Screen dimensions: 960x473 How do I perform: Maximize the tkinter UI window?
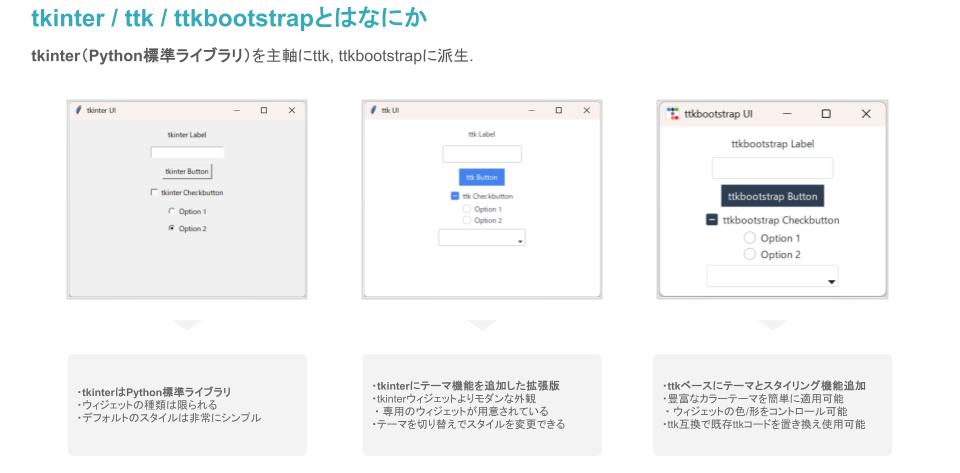click(264, 110)
